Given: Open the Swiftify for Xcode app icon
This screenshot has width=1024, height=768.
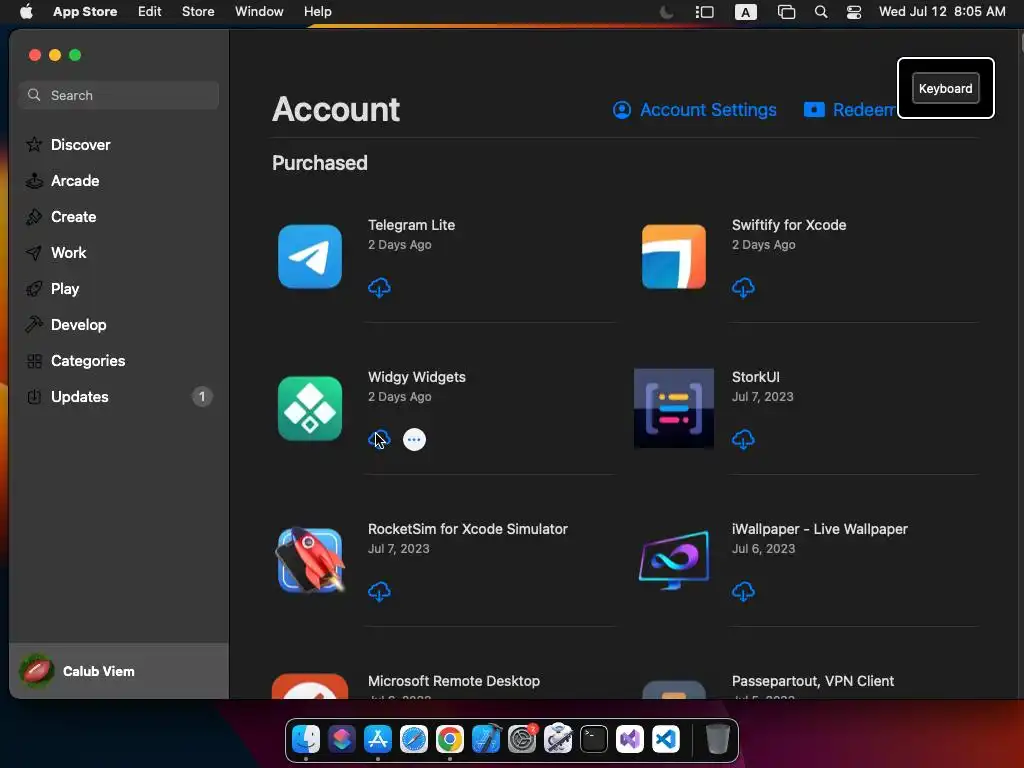Looking at the screenshot, I should coord(673,257).
